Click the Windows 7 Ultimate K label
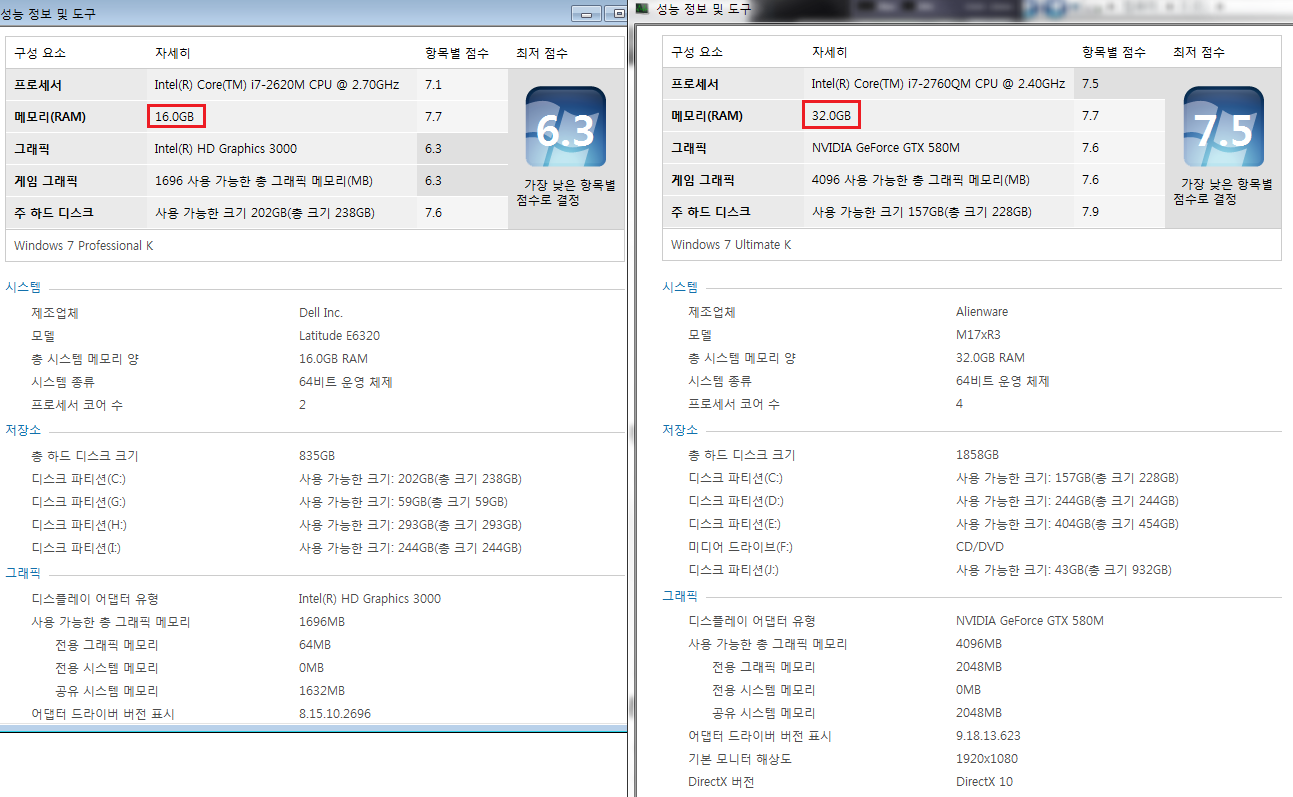Image resolution: width=1293 pixels, height=797 pixels. click(x=730, y=245)
